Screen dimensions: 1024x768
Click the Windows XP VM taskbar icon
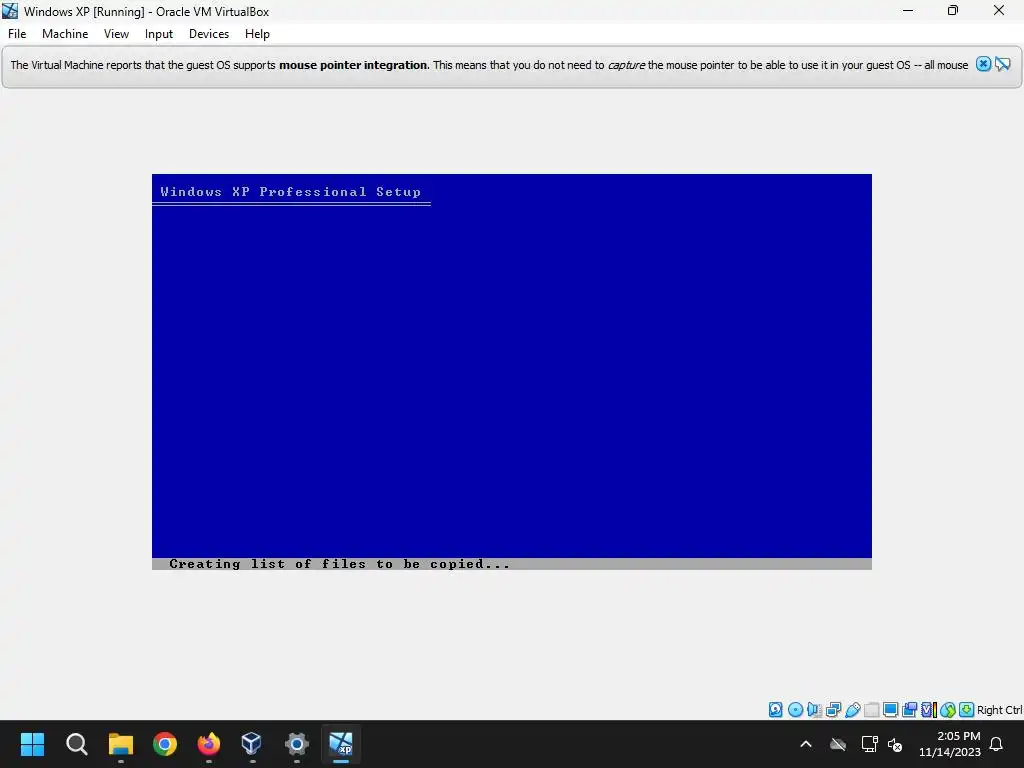tap(341, 744)
